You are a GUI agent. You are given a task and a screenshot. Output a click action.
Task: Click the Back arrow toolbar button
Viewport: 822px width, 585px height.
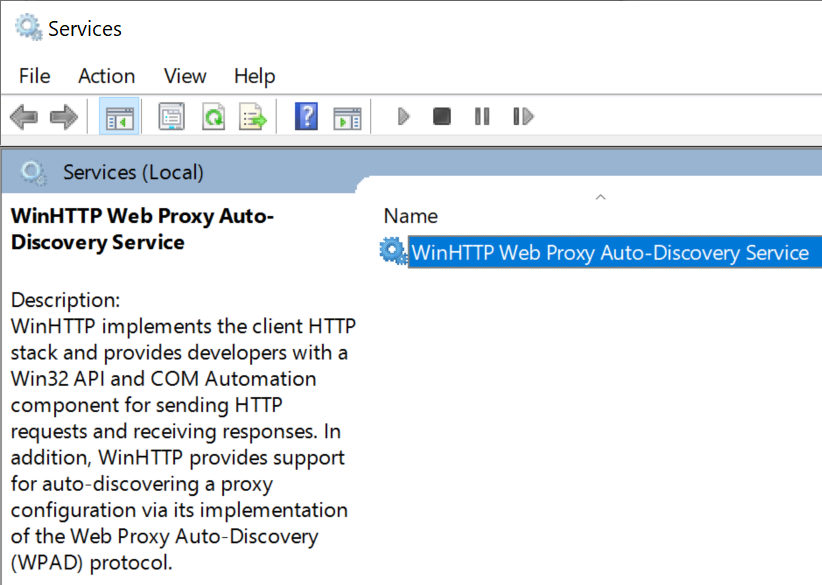point(24,117)
